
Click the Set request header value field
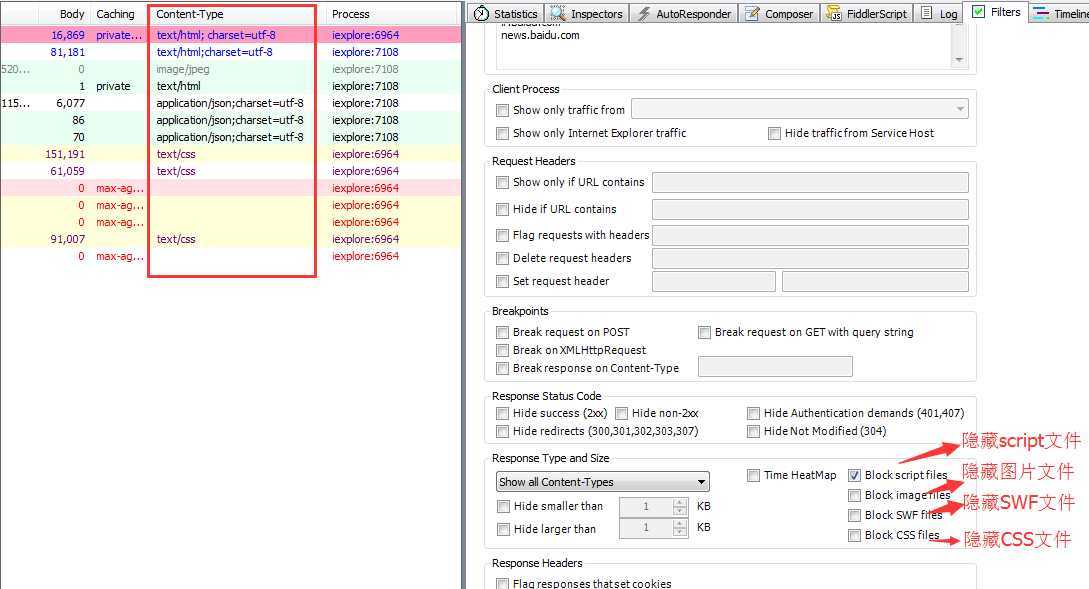click(x=875, y=281)
